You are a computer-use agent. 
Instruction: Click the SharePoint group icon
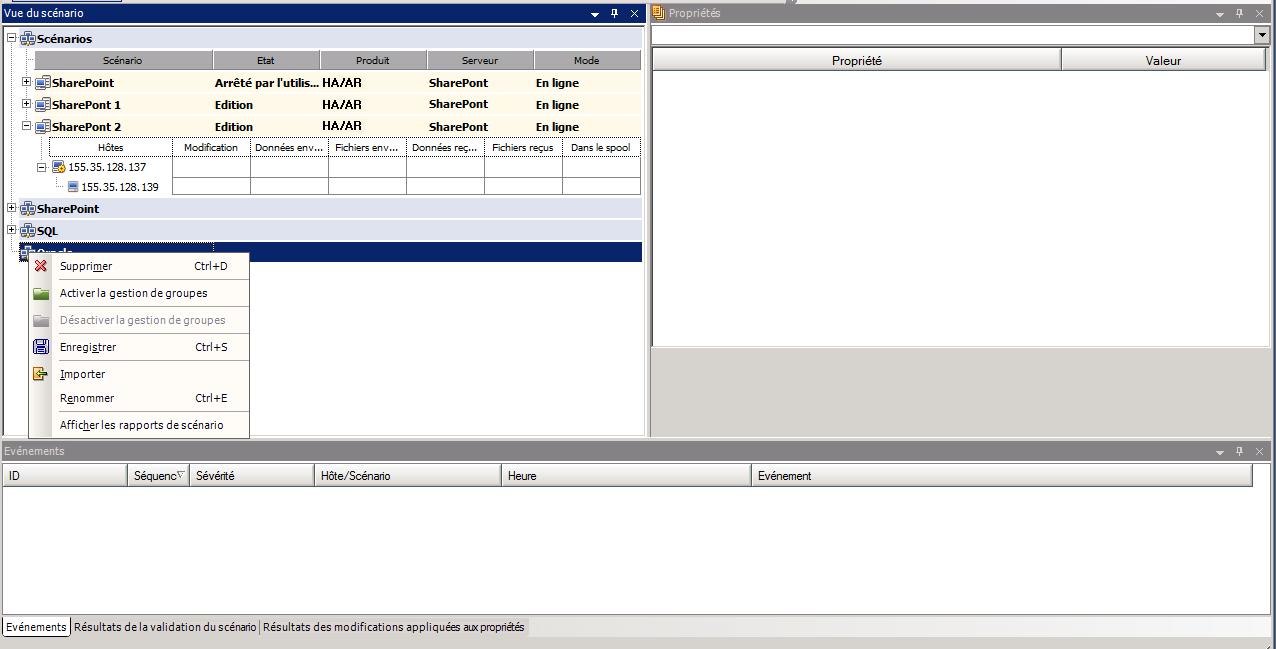click(27, 209)
